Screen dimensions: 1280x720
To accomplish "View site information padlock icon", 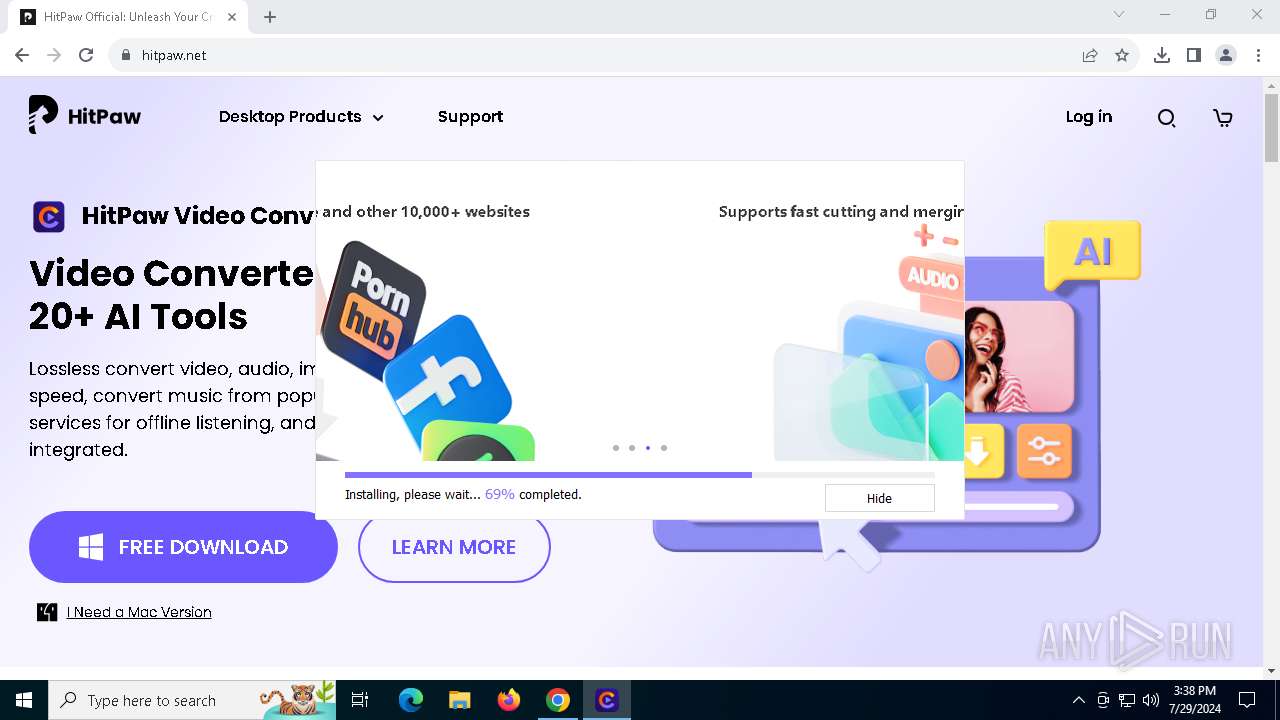I will [126, 55].
